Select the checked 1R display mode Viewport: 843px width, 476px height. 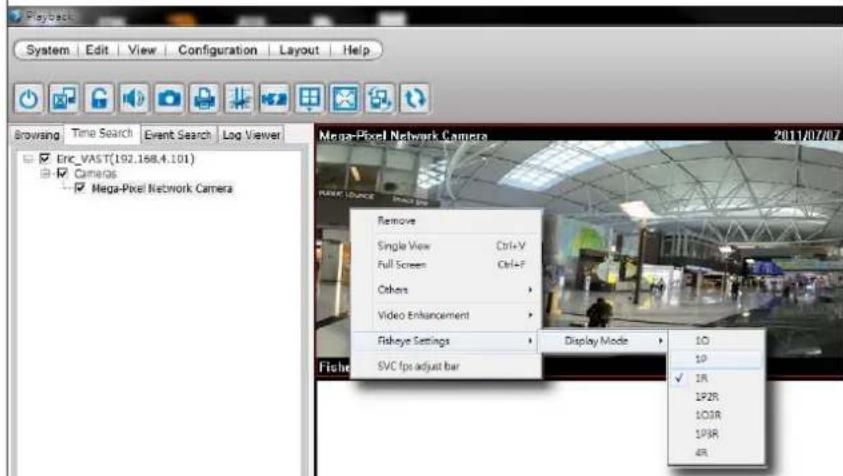click(716, 378)
